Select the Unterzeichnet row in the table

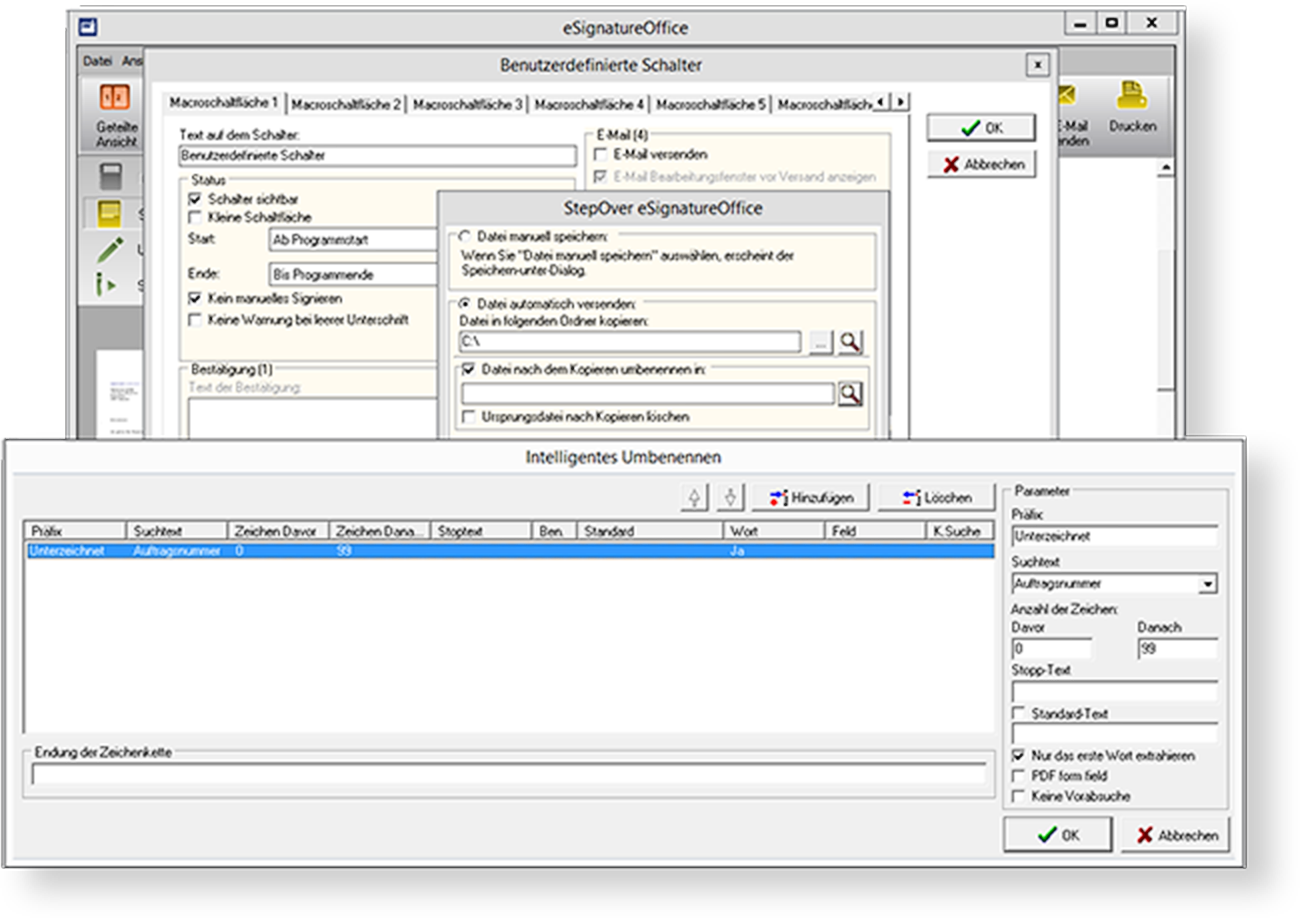click(x=510, y=551)
